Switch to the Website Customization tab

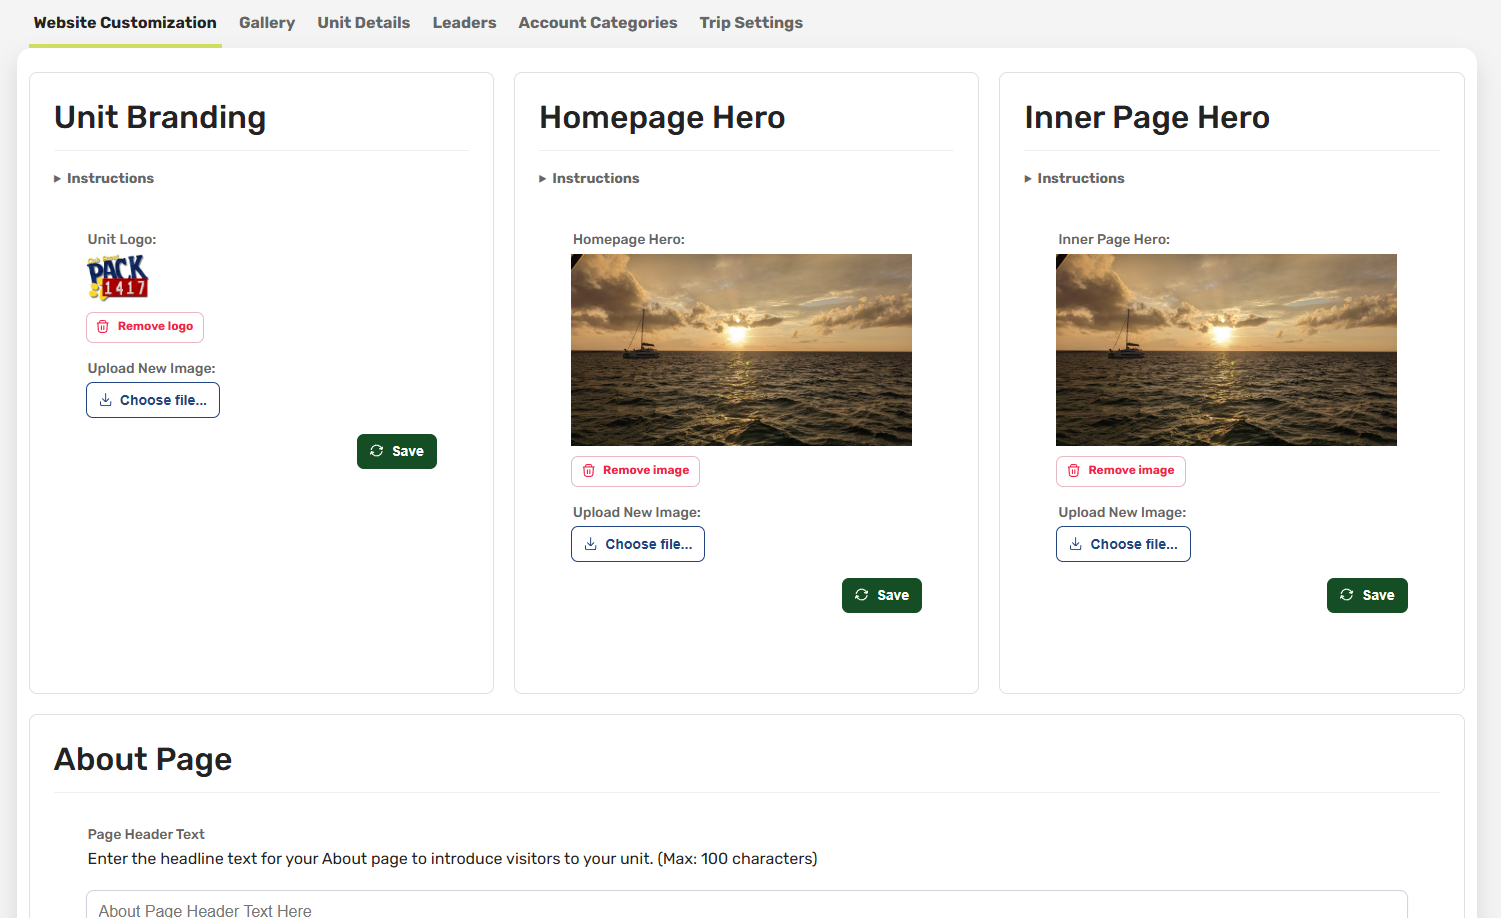click(125, 22)
